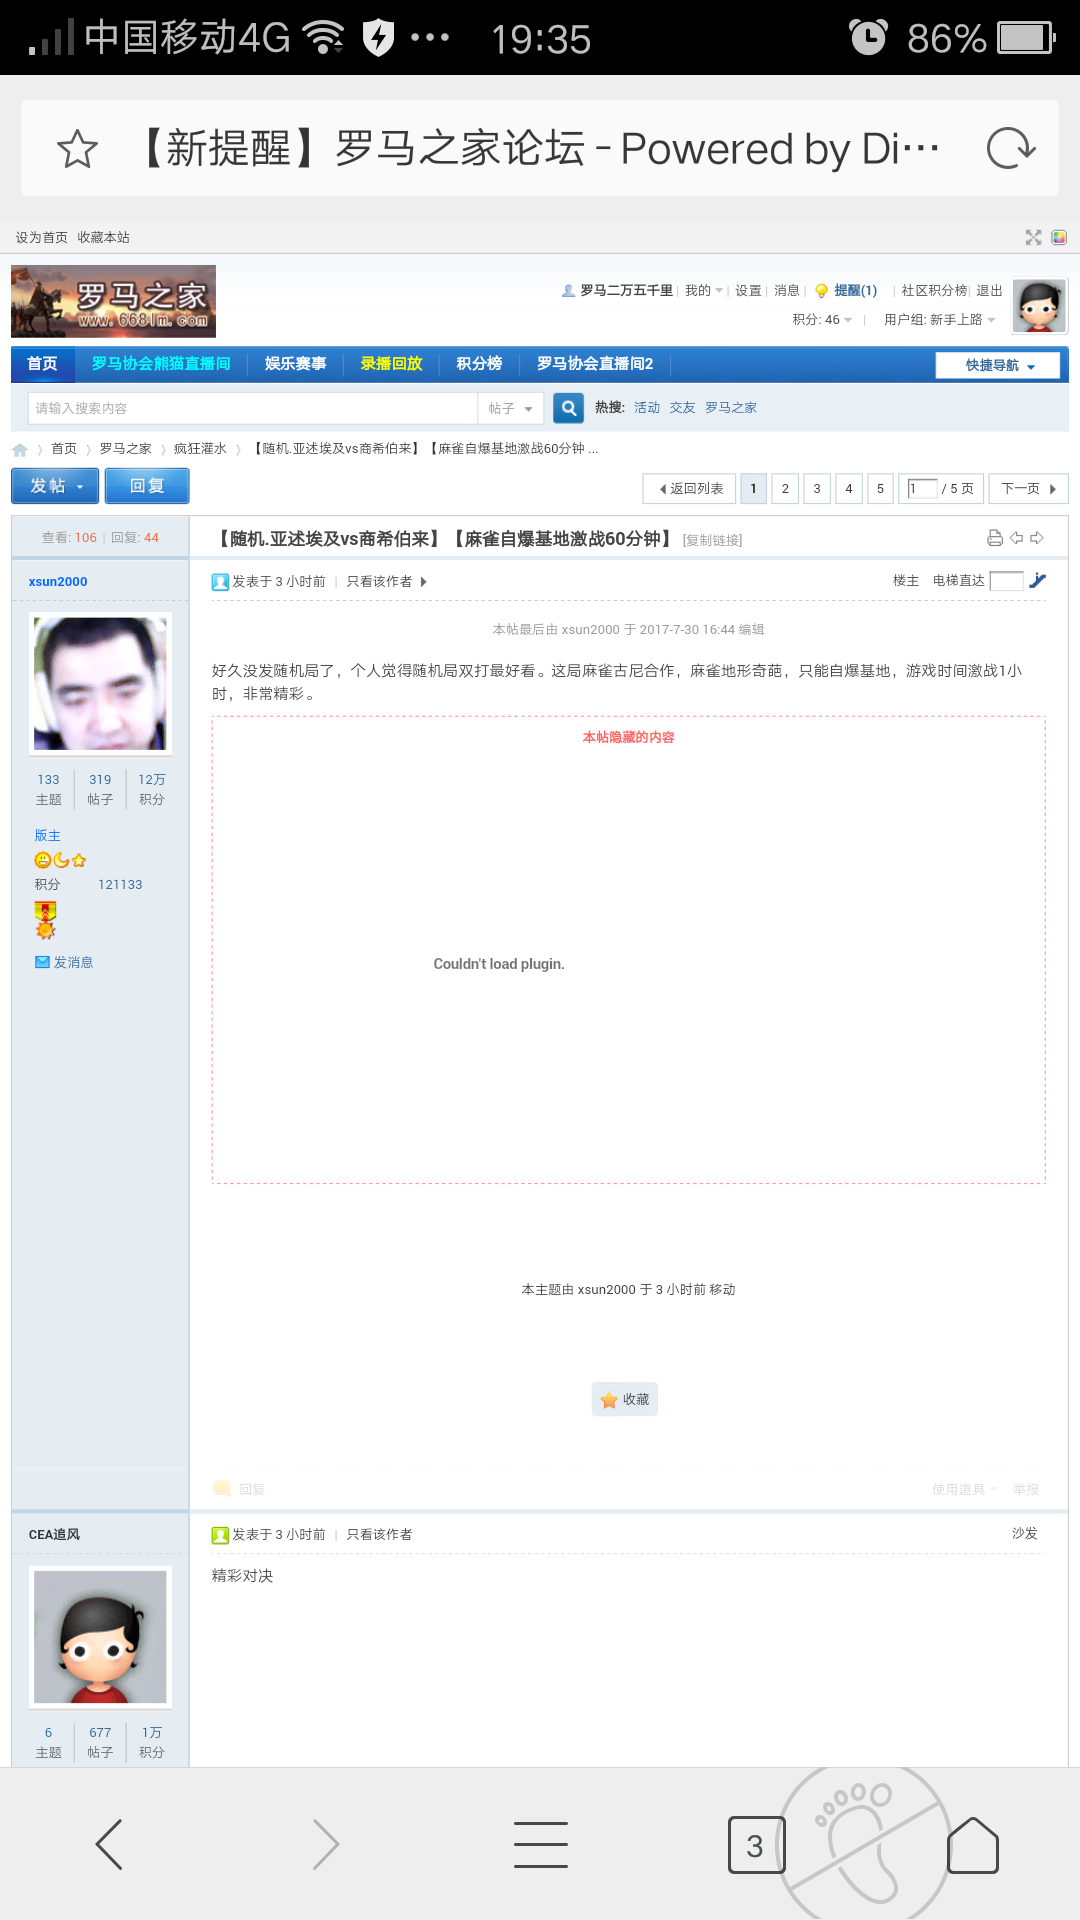1080x1920 pixels.
Task: Click 设为首页 at top left
Action: 41,237
